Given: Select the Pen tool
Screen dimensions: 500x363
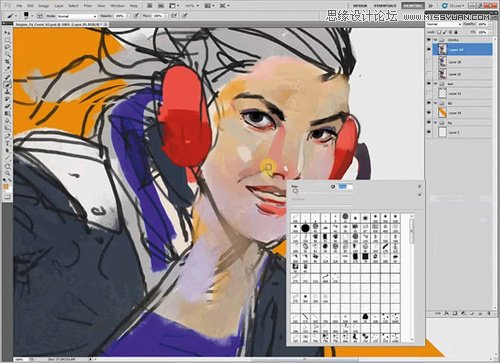Looking at the screenshot, I should pyautogui.click(x=7, y=136).
